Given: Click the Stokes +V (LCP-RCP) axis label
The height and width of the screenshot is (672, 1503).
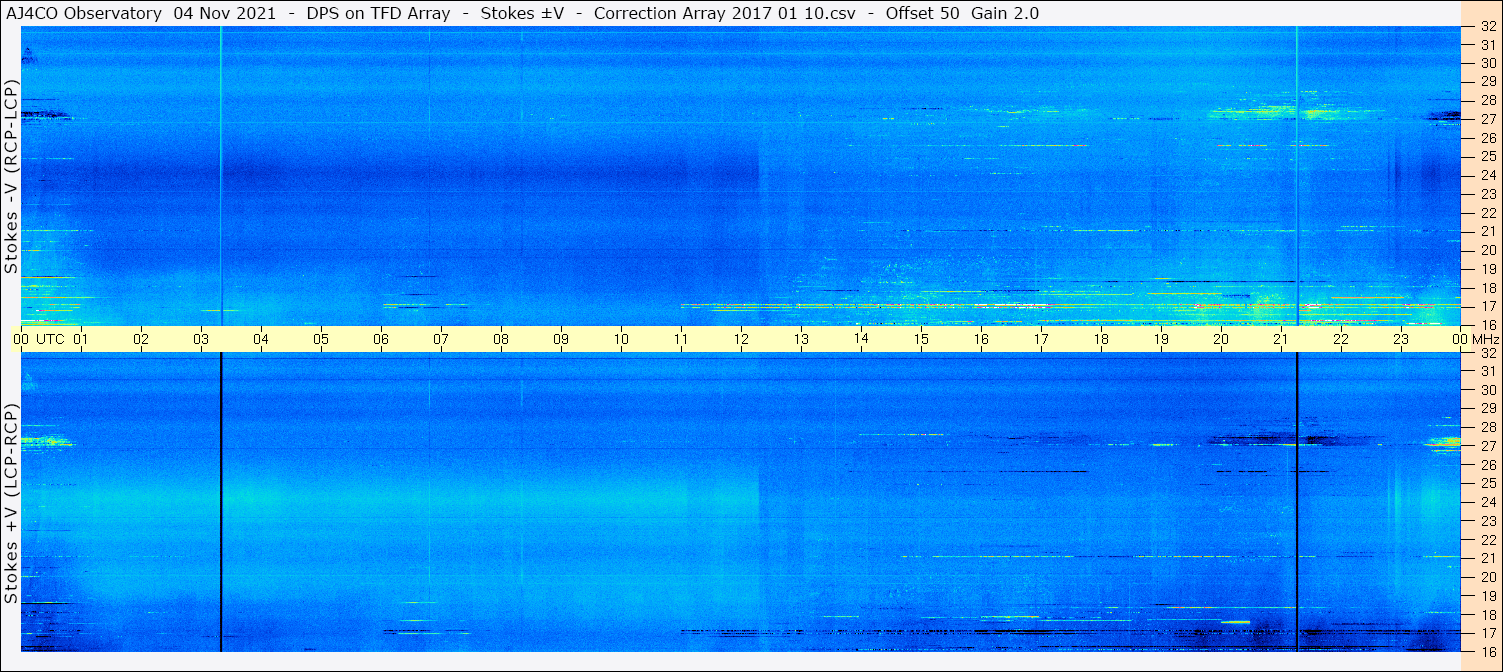Looking at the screenshot, I should click(x=11, y=504).
